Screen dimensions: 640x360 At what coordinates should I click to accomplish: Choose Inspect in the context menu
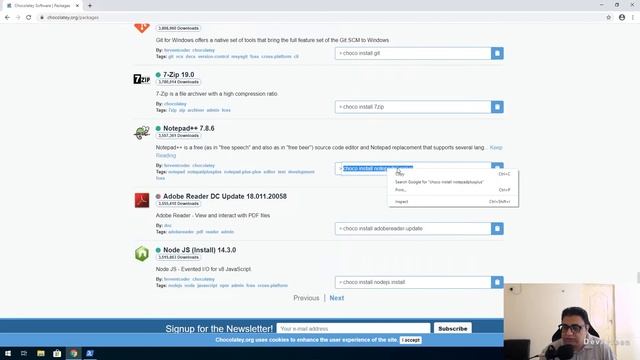pos(453,202)
